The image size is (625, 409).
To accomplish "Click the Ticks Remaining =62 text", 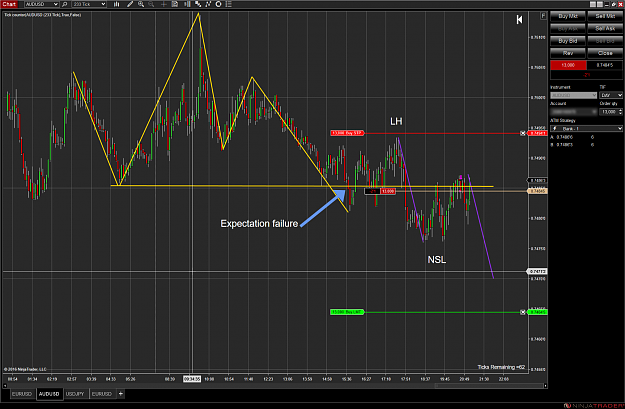I will click(x=501, y=367).
